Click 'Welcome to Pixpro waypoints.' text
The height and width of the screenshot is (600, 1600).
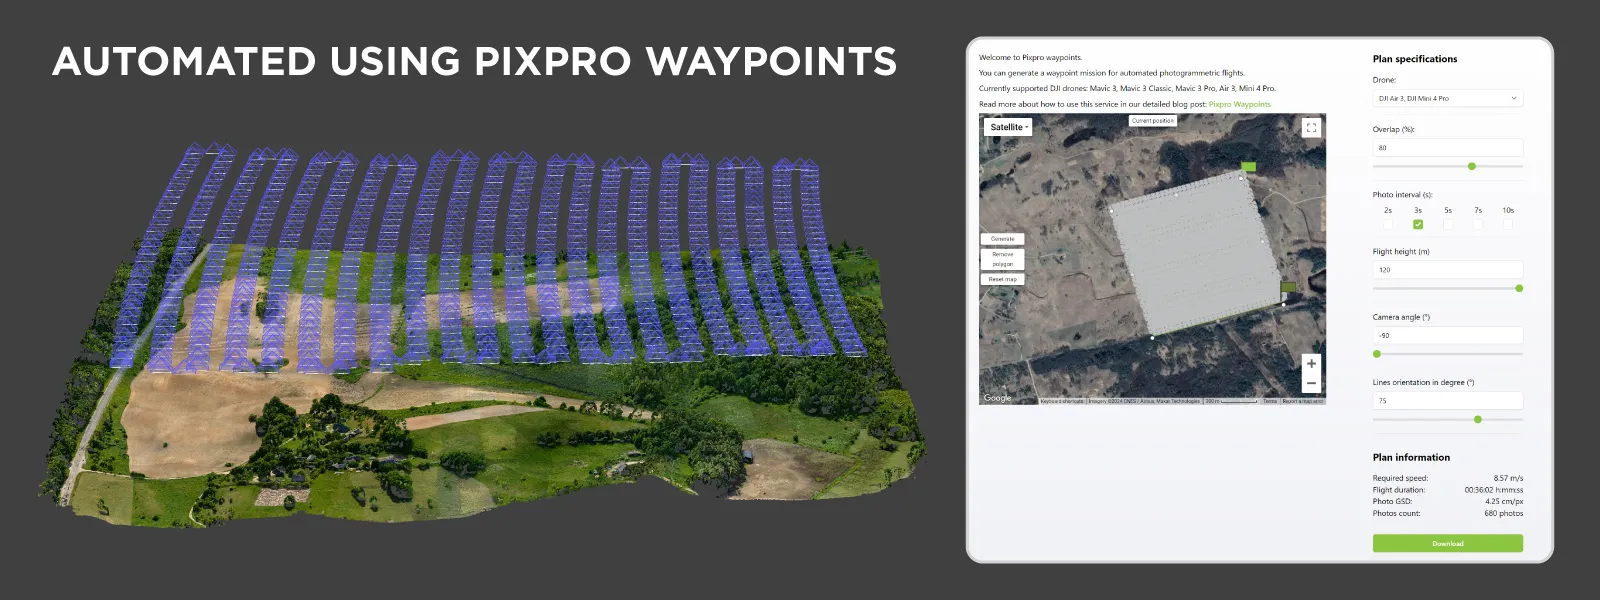click(1030, 57)
